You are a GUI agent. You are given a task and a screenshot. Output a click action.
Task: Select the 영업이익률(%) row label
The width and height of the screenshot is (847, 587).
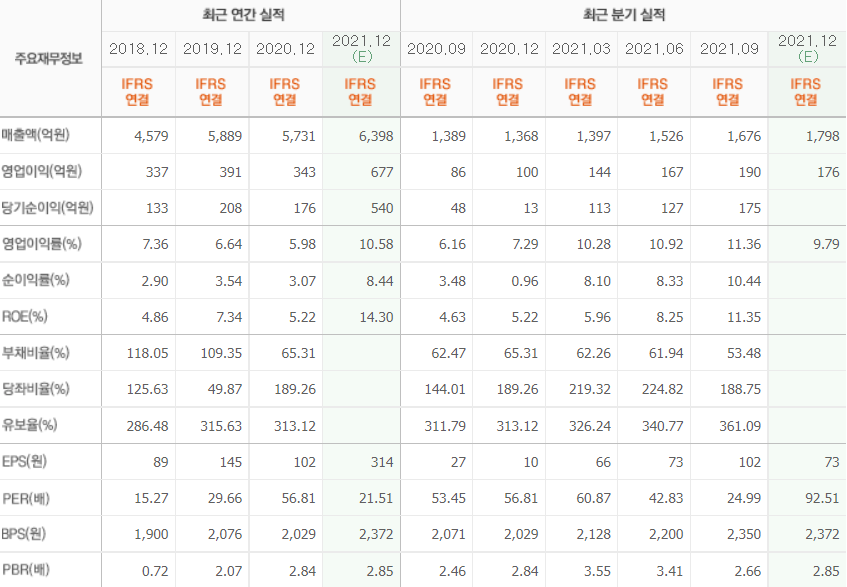point(42,244)
